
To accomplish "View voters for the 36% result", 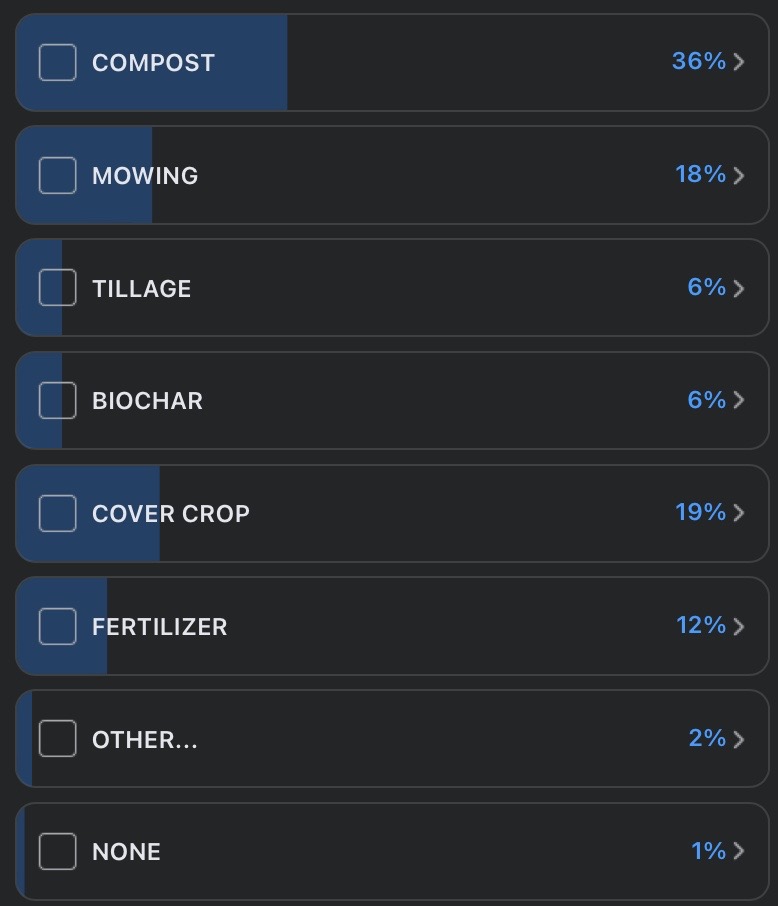I will (698, 61).
